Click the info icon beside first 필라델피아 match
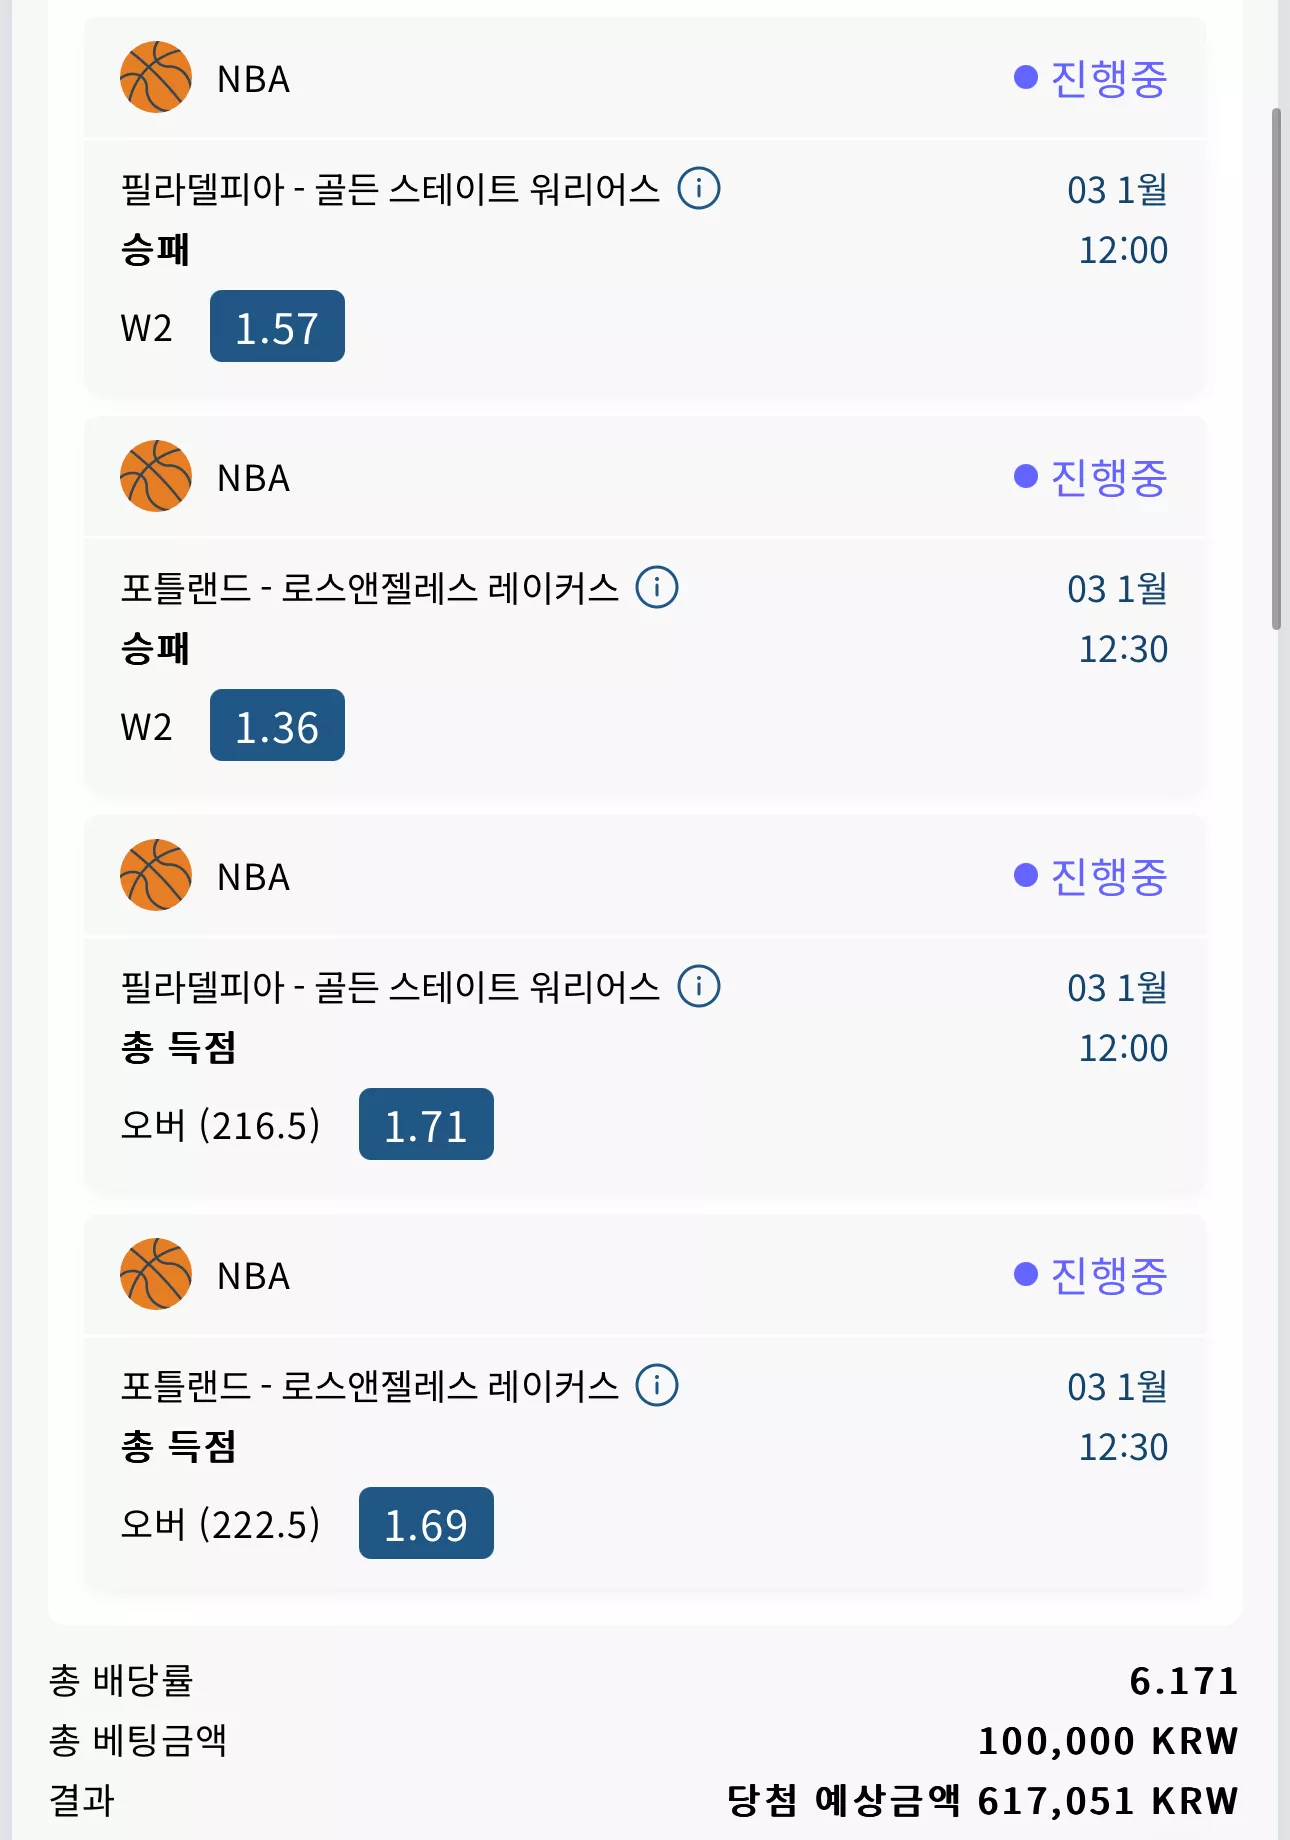Screen dimensions: 1290x1840 click(699, 188)
